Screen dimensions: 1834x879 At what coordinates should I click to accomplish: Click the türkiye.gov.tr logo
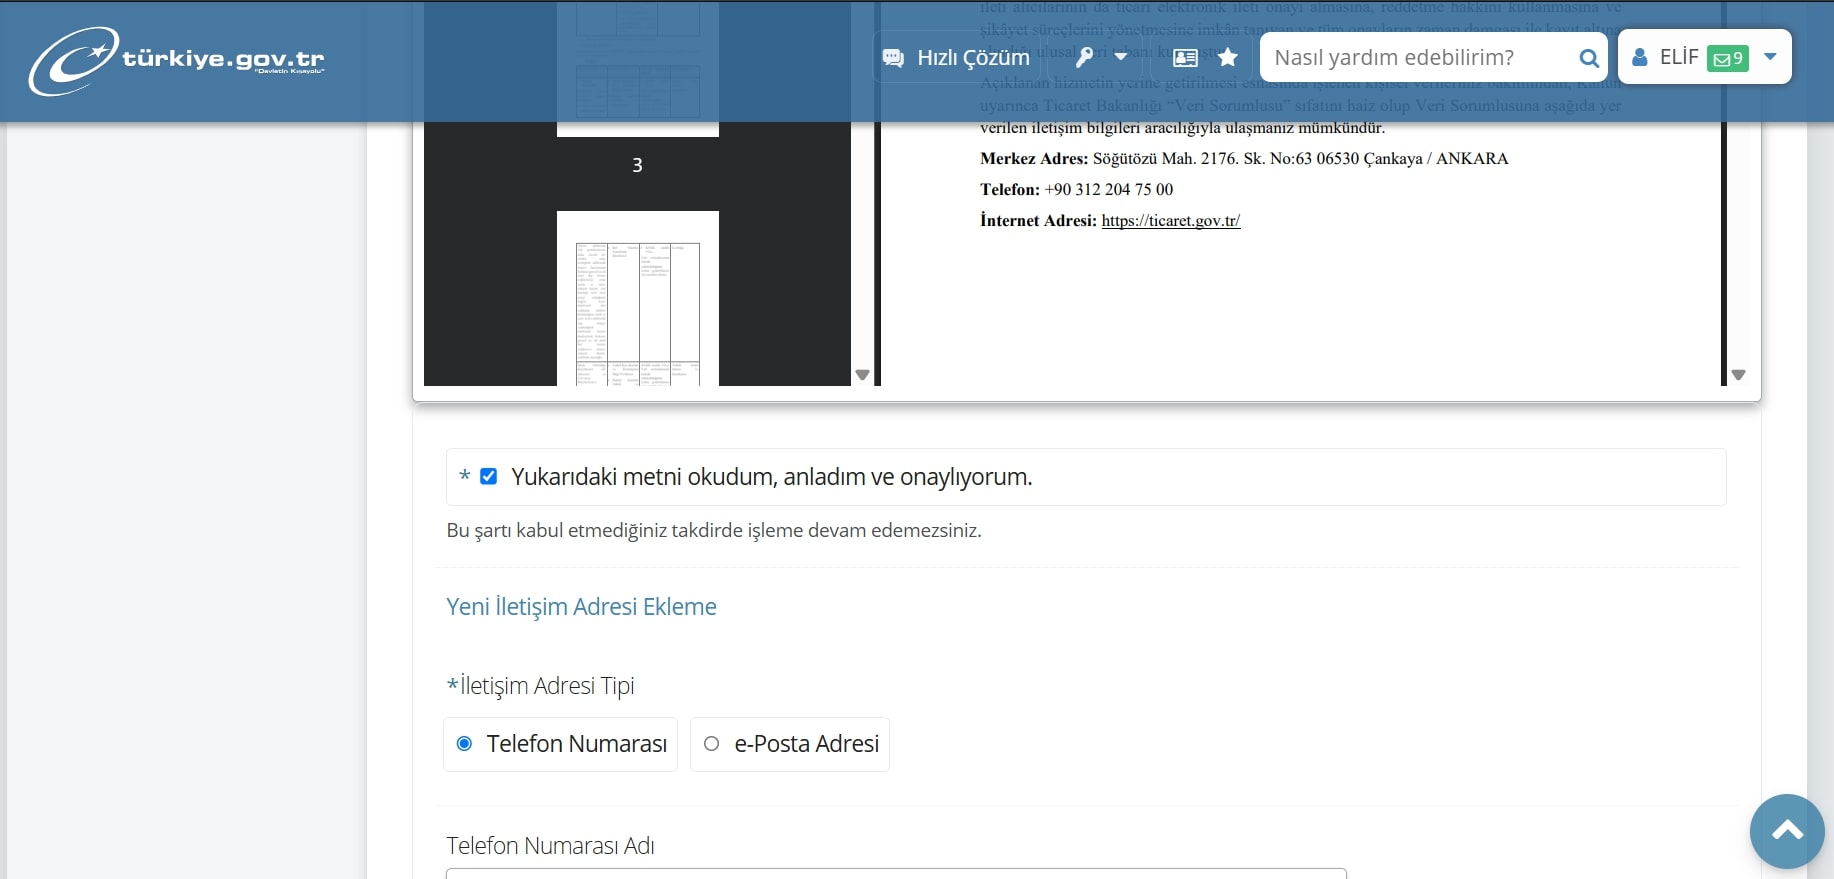177,60
